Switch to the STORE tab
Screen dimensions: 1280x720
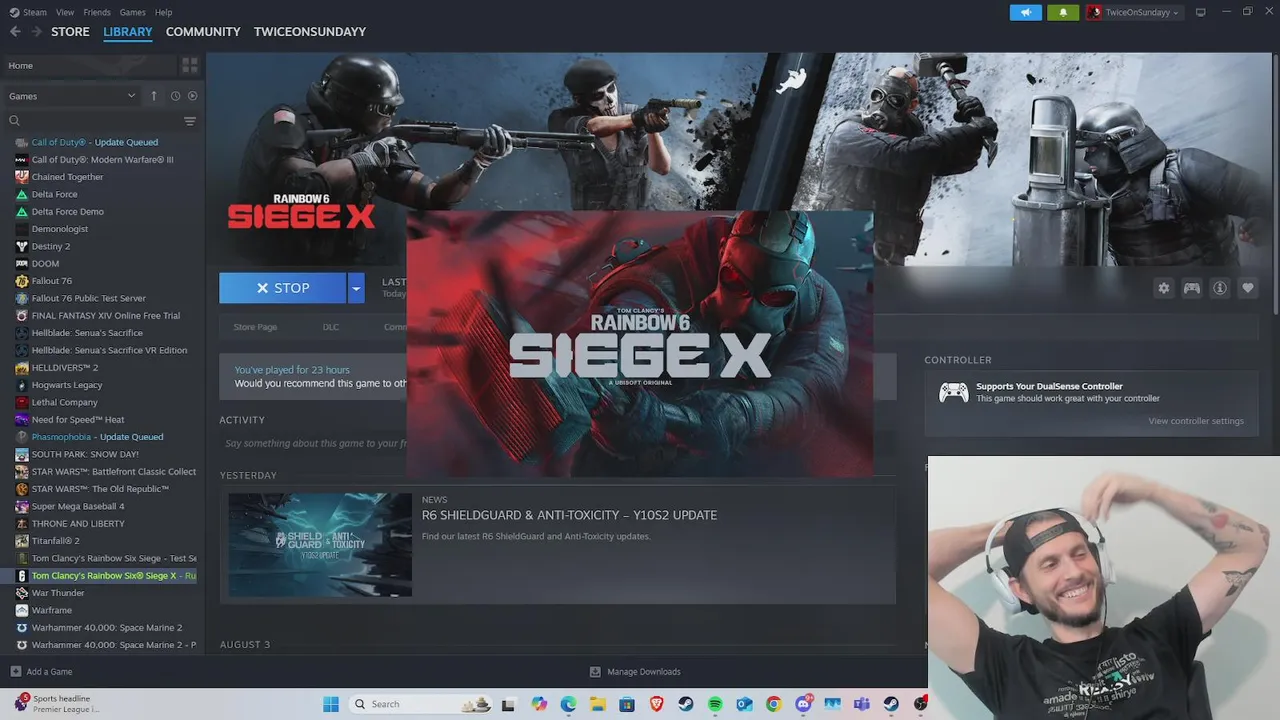click(70, 32)
